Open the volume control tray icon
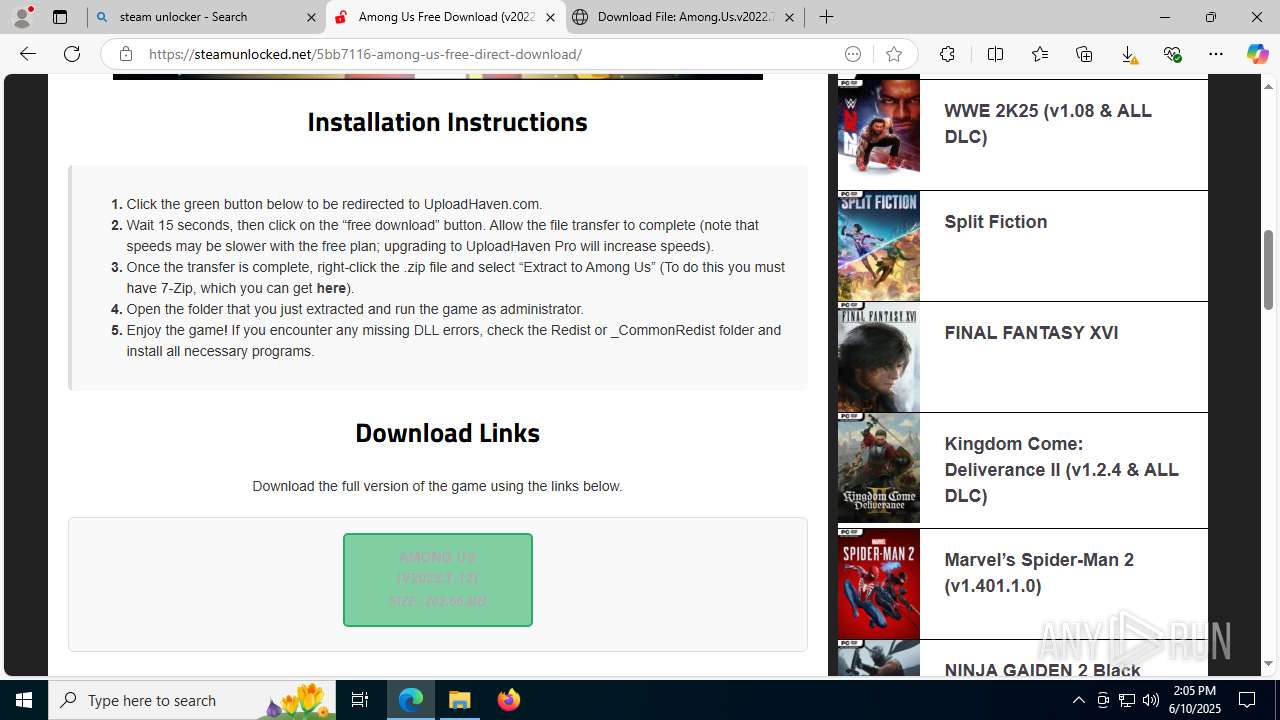The height and width of the screenshot is (720, 1280). pyautogui.click(x=1150, y=700)
